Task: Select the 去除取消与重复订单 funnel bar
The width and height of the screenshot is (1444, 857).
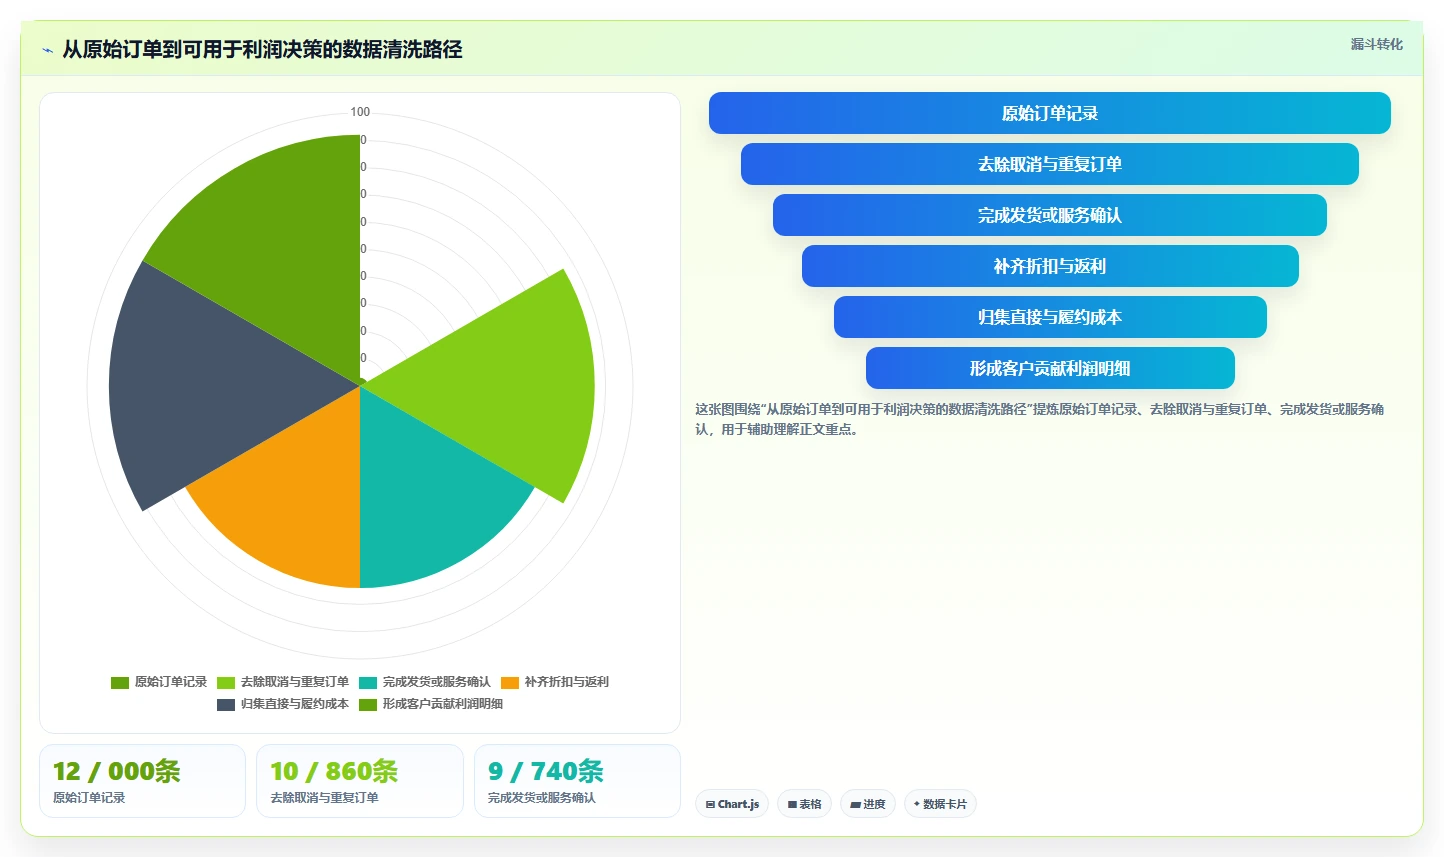Action: tap(1049, 164)
